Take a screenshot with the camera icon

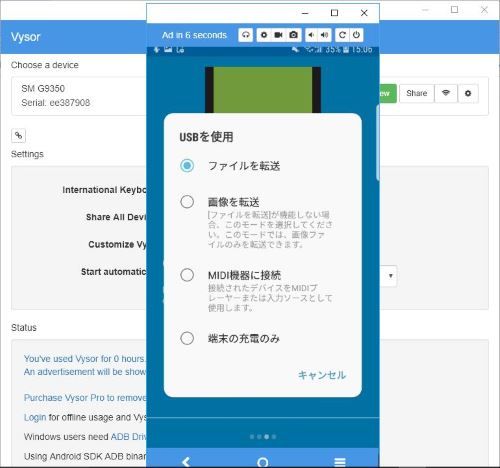293,35
